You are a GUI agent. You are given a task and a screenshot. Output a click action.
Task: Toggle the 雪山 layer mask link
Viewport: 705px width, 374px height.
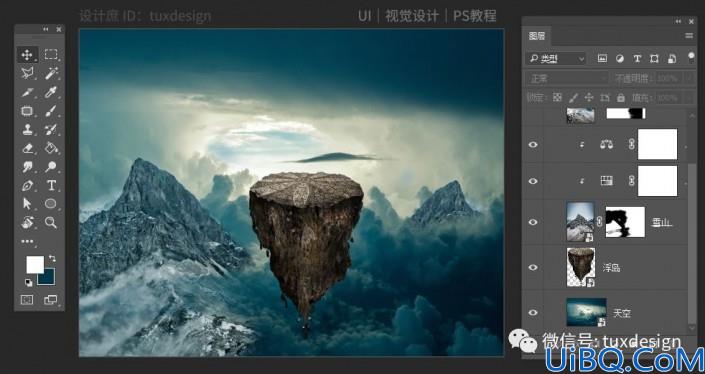(x=599, y=222)
